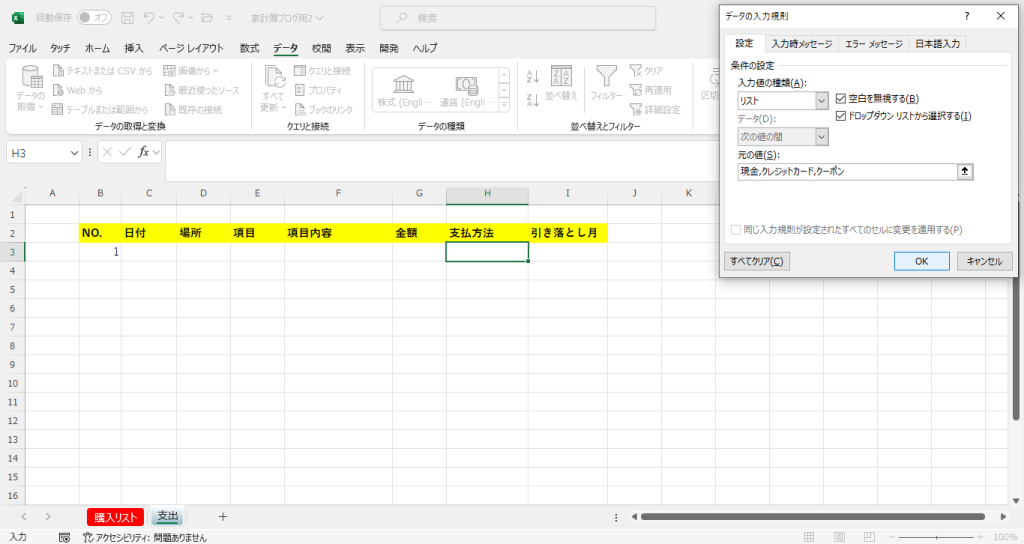Select the 購入リスト sheet tab
The height and width of the screenshot is (544, 1024).
click(115, 517)
